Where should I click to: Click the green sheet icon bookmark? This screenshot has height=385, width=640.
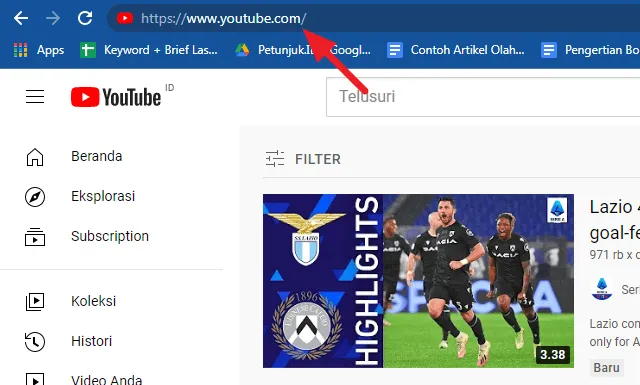pos(88,50)
